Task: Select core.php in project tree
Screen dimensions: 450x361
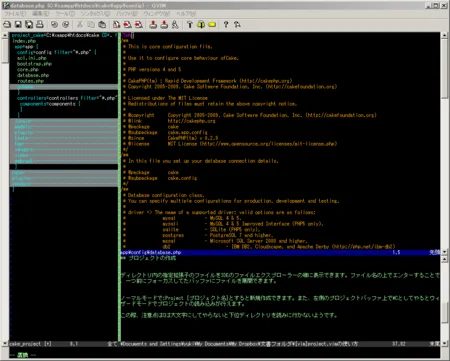Action: coord(28,70)
